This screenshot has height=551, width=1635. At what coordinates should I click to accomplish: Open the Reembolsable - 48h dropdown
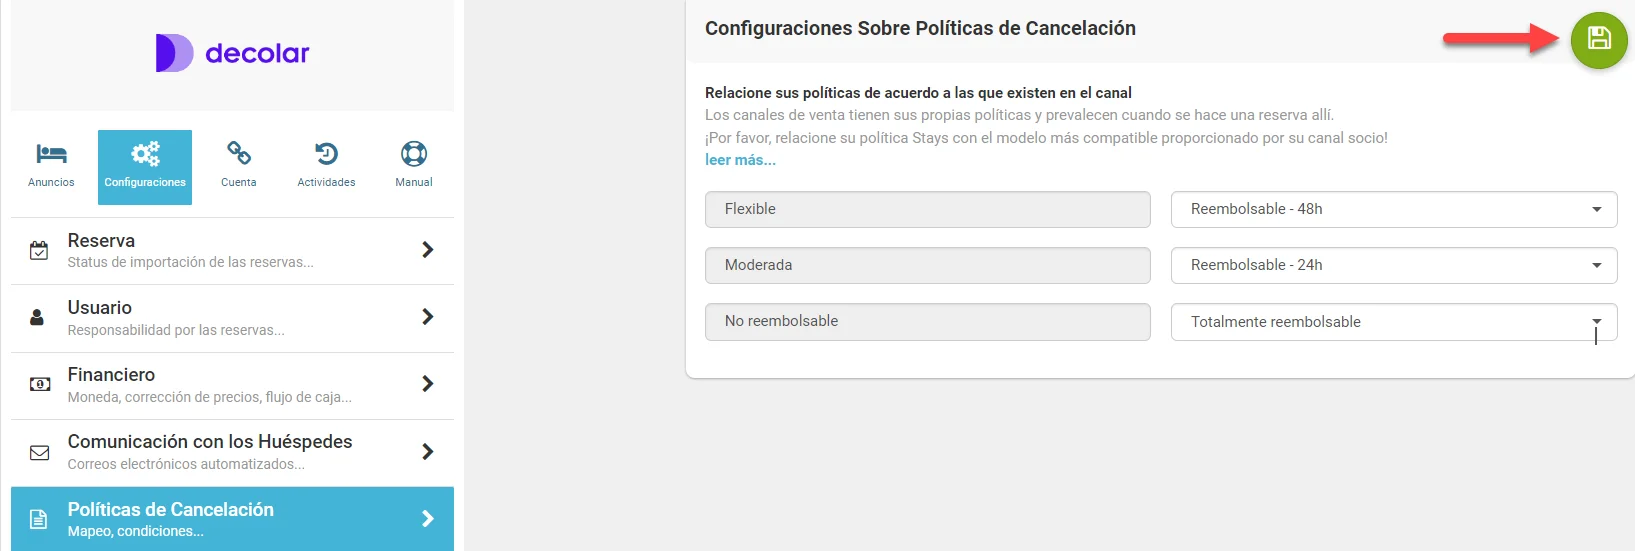(1393, 209)
